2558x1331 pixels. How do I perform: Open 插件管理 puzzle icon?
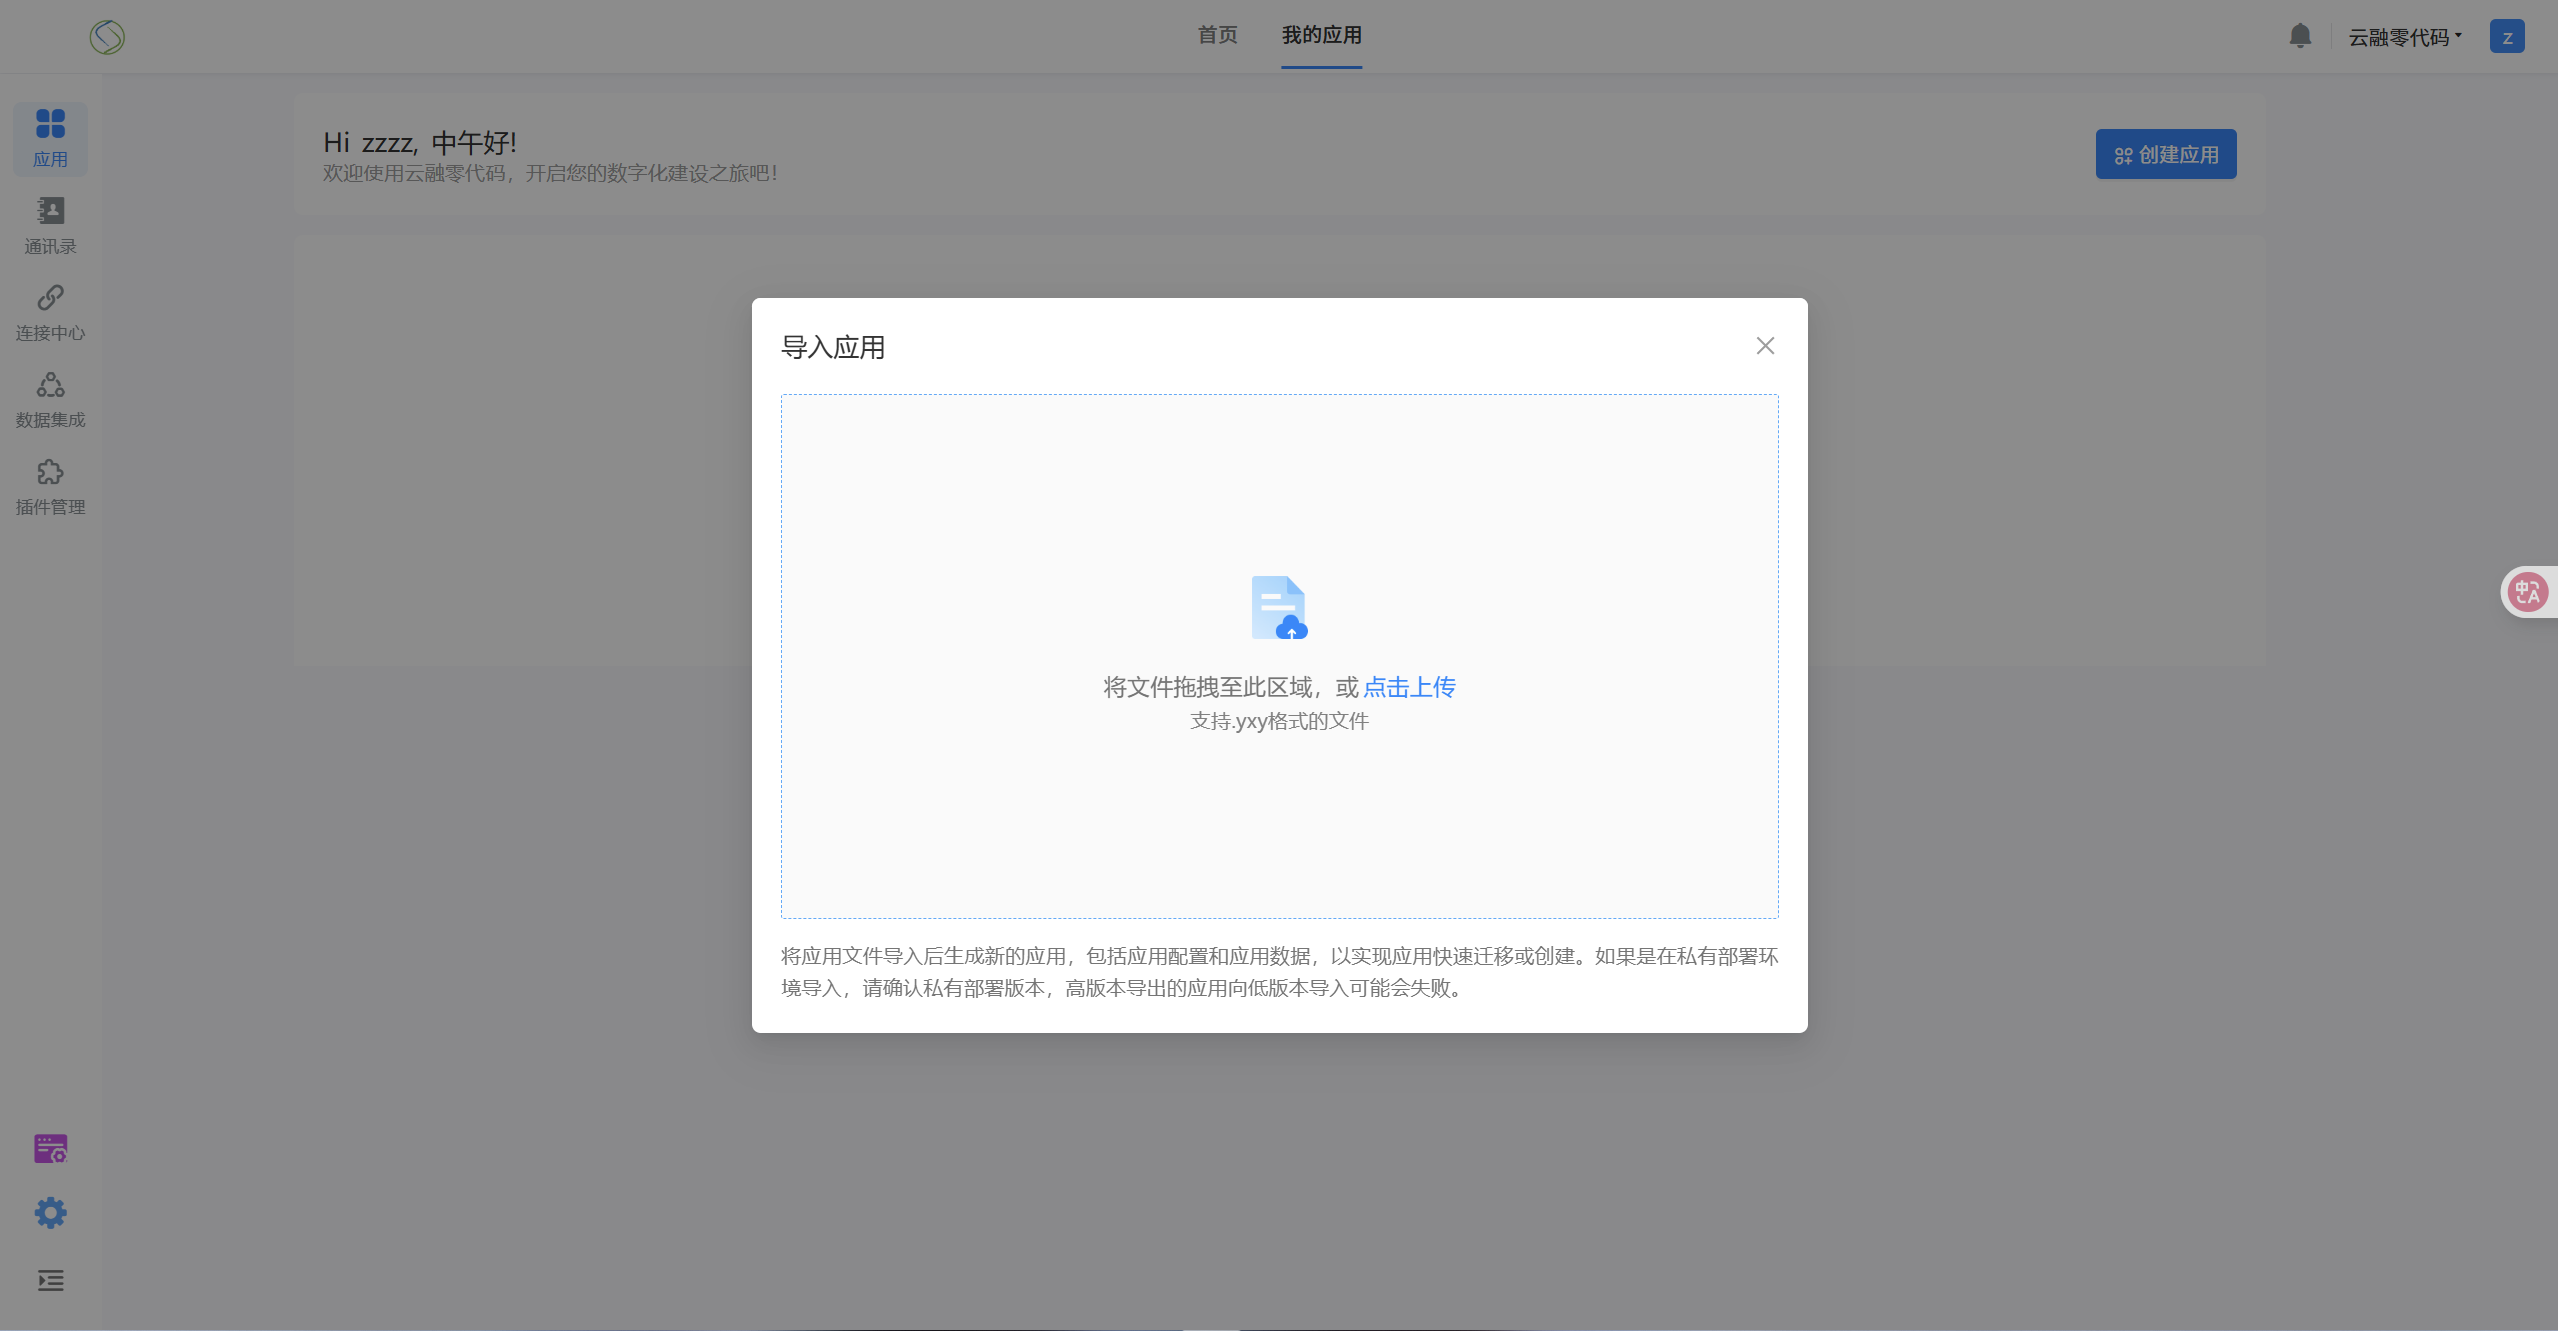pyautogui.click(x=50, y=472)
